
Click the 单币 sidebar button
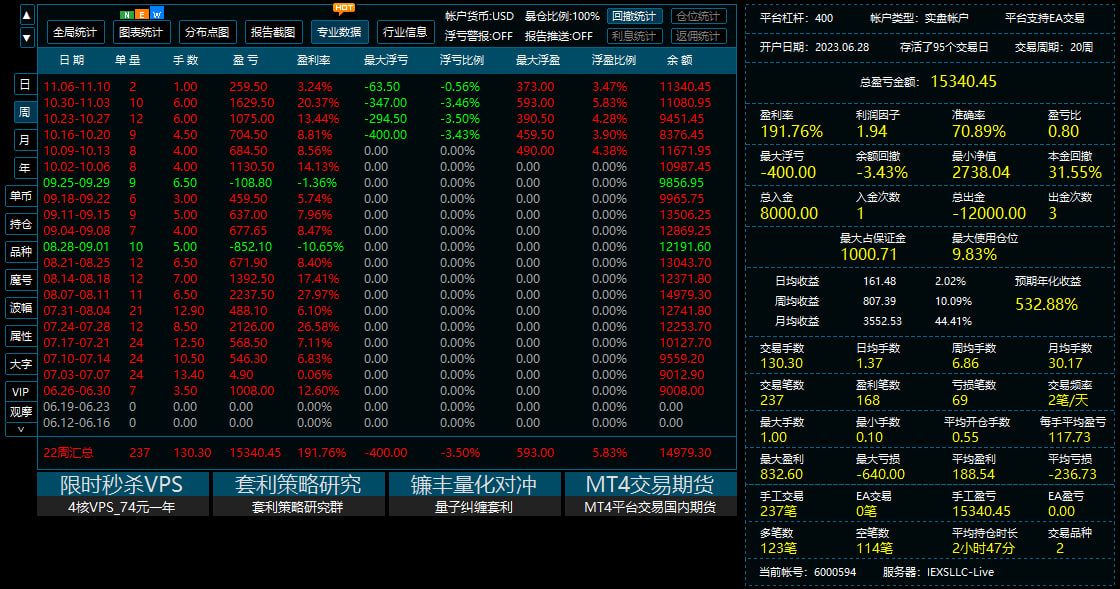coord(21,196)
